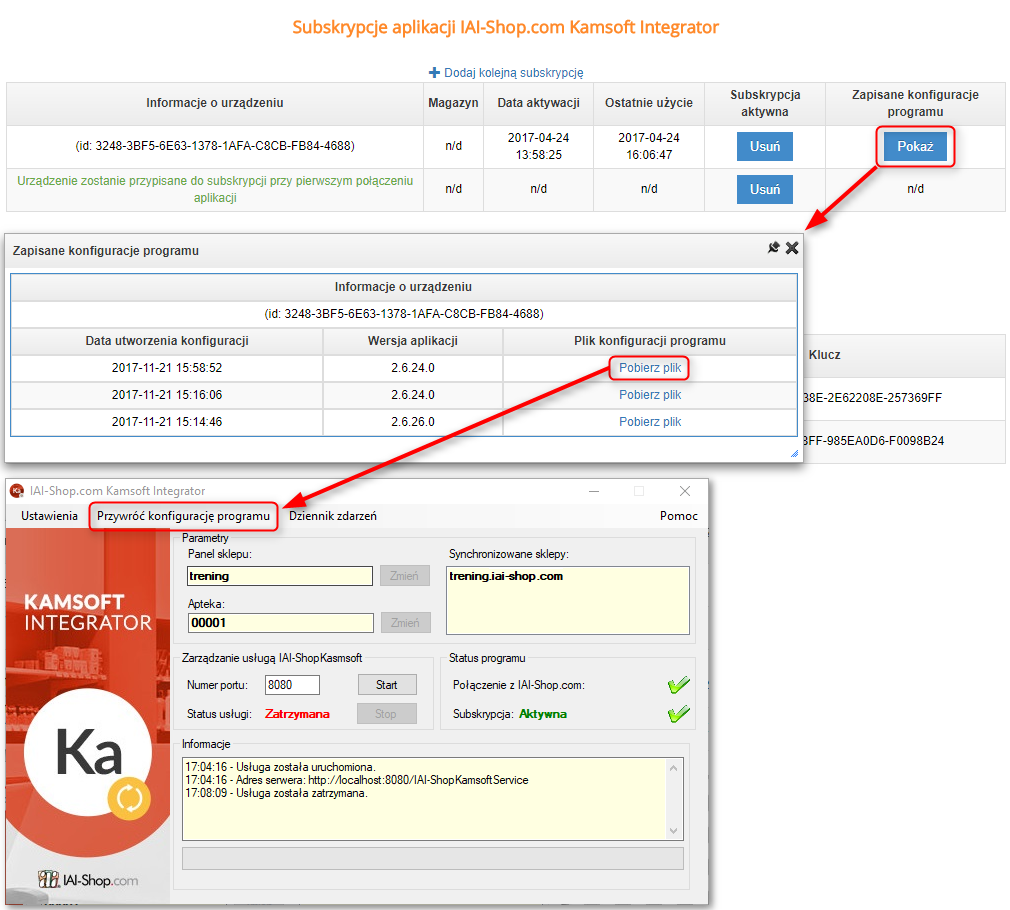Click the green unassigned device notice text
The image size is (1010, 910).
pos(214,189)
